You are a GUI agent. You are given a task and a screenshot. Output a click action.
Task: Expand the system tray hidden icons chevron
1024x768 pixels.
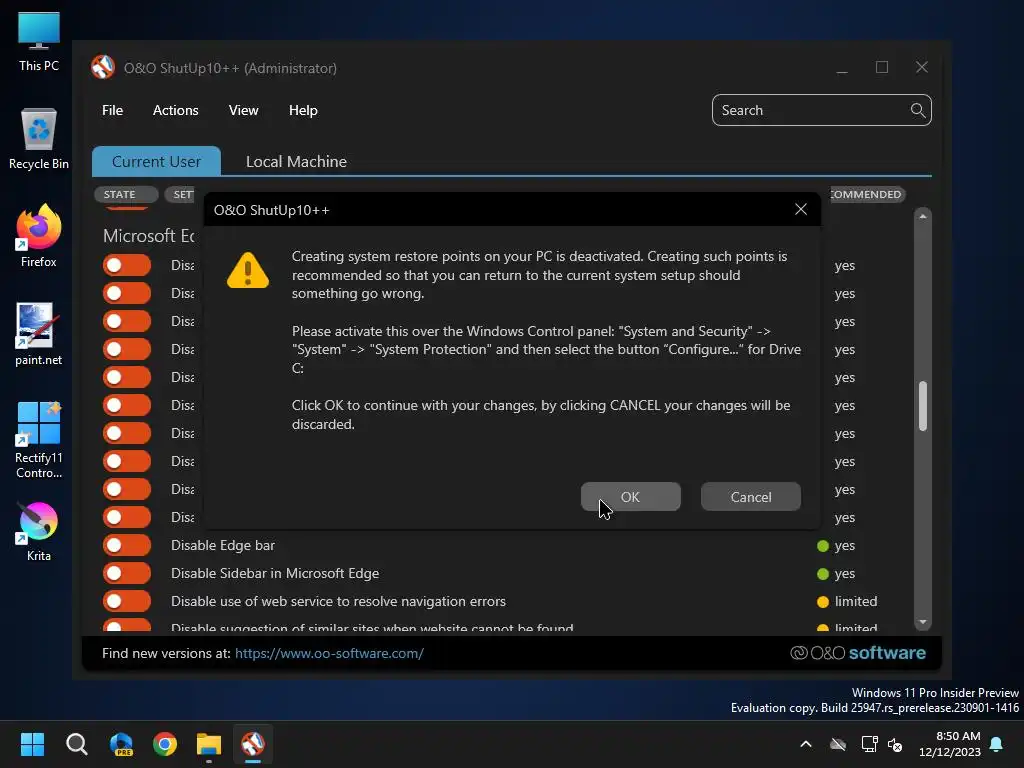coord(806,744)
